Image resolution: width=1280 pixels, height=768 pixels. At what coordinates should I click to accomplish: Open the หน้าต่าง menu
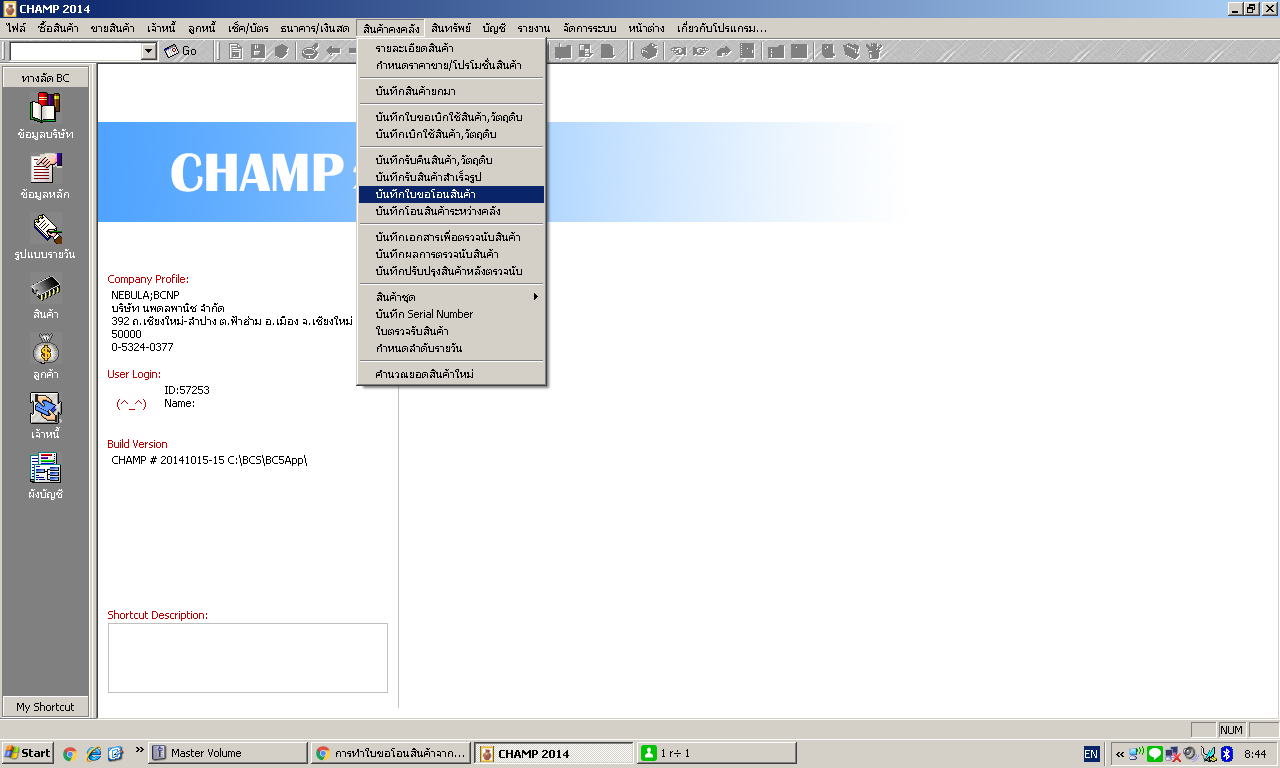[x=648, y=28]
